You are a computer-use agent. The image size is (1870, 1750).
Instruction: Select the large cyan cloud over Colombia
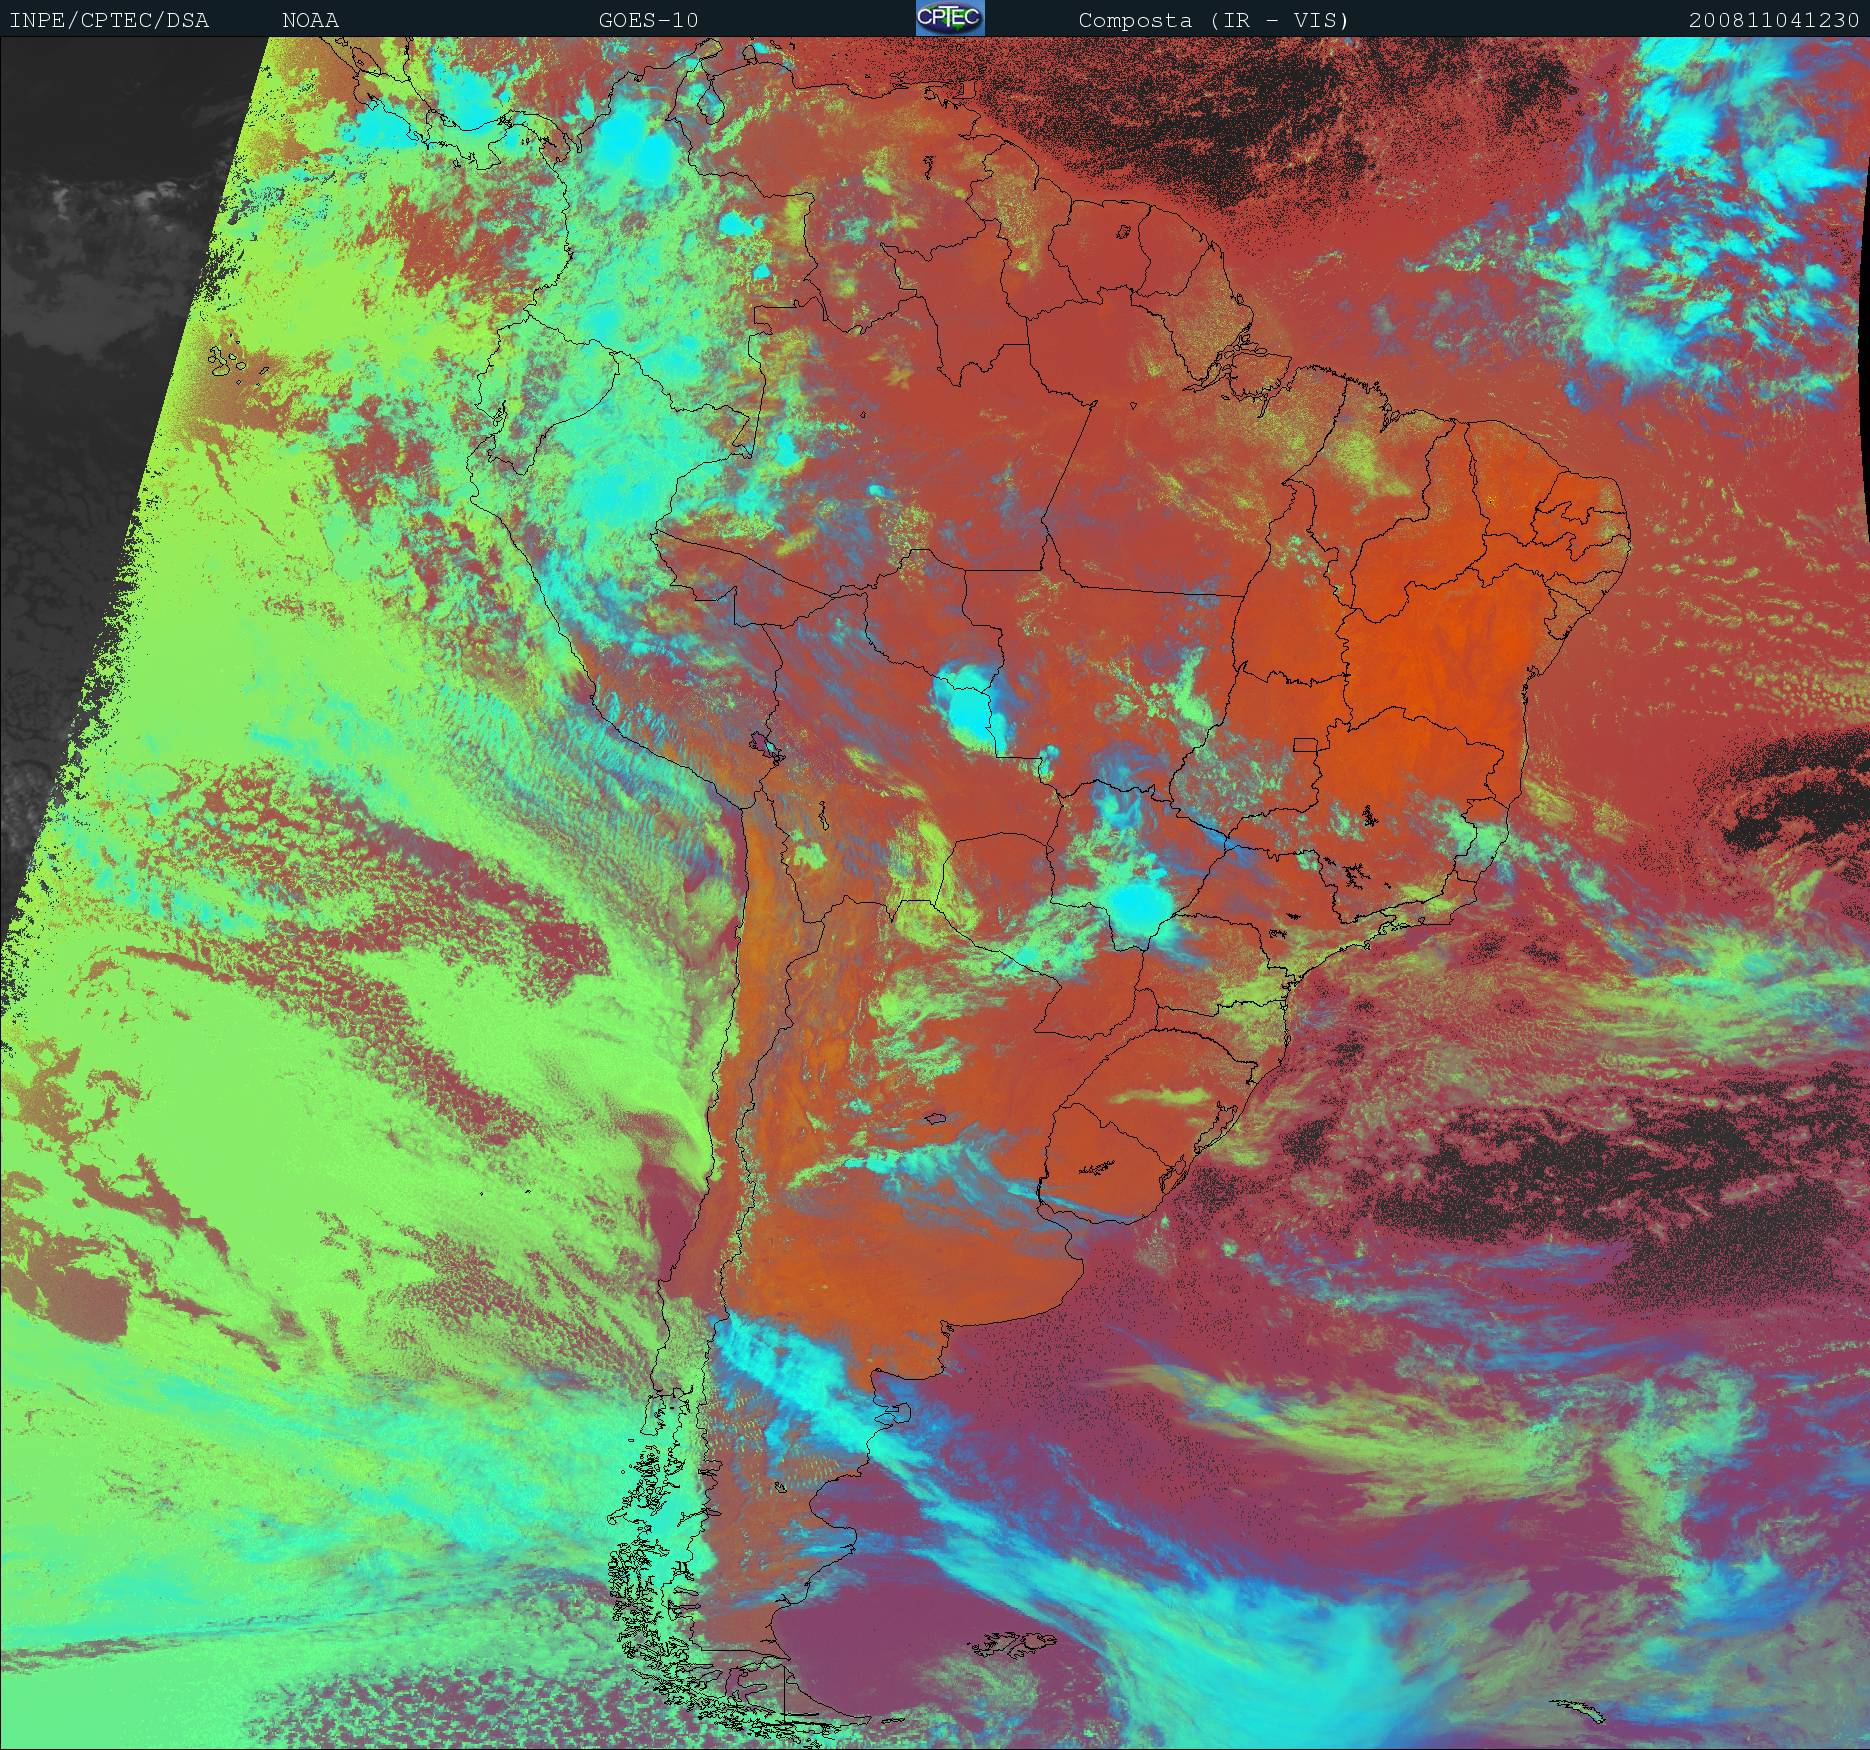point(640,150)
